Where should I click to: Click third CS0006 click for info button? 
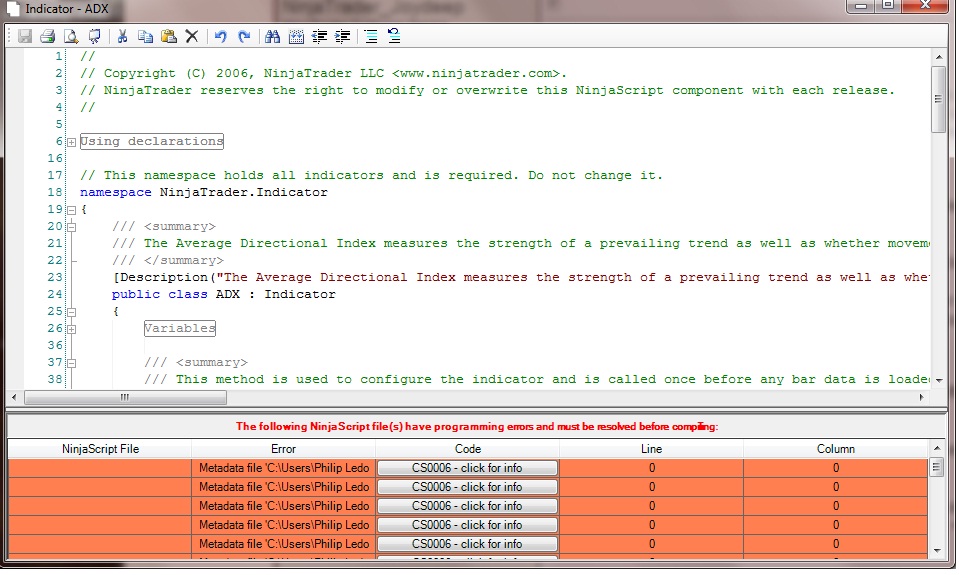point(467,506)
